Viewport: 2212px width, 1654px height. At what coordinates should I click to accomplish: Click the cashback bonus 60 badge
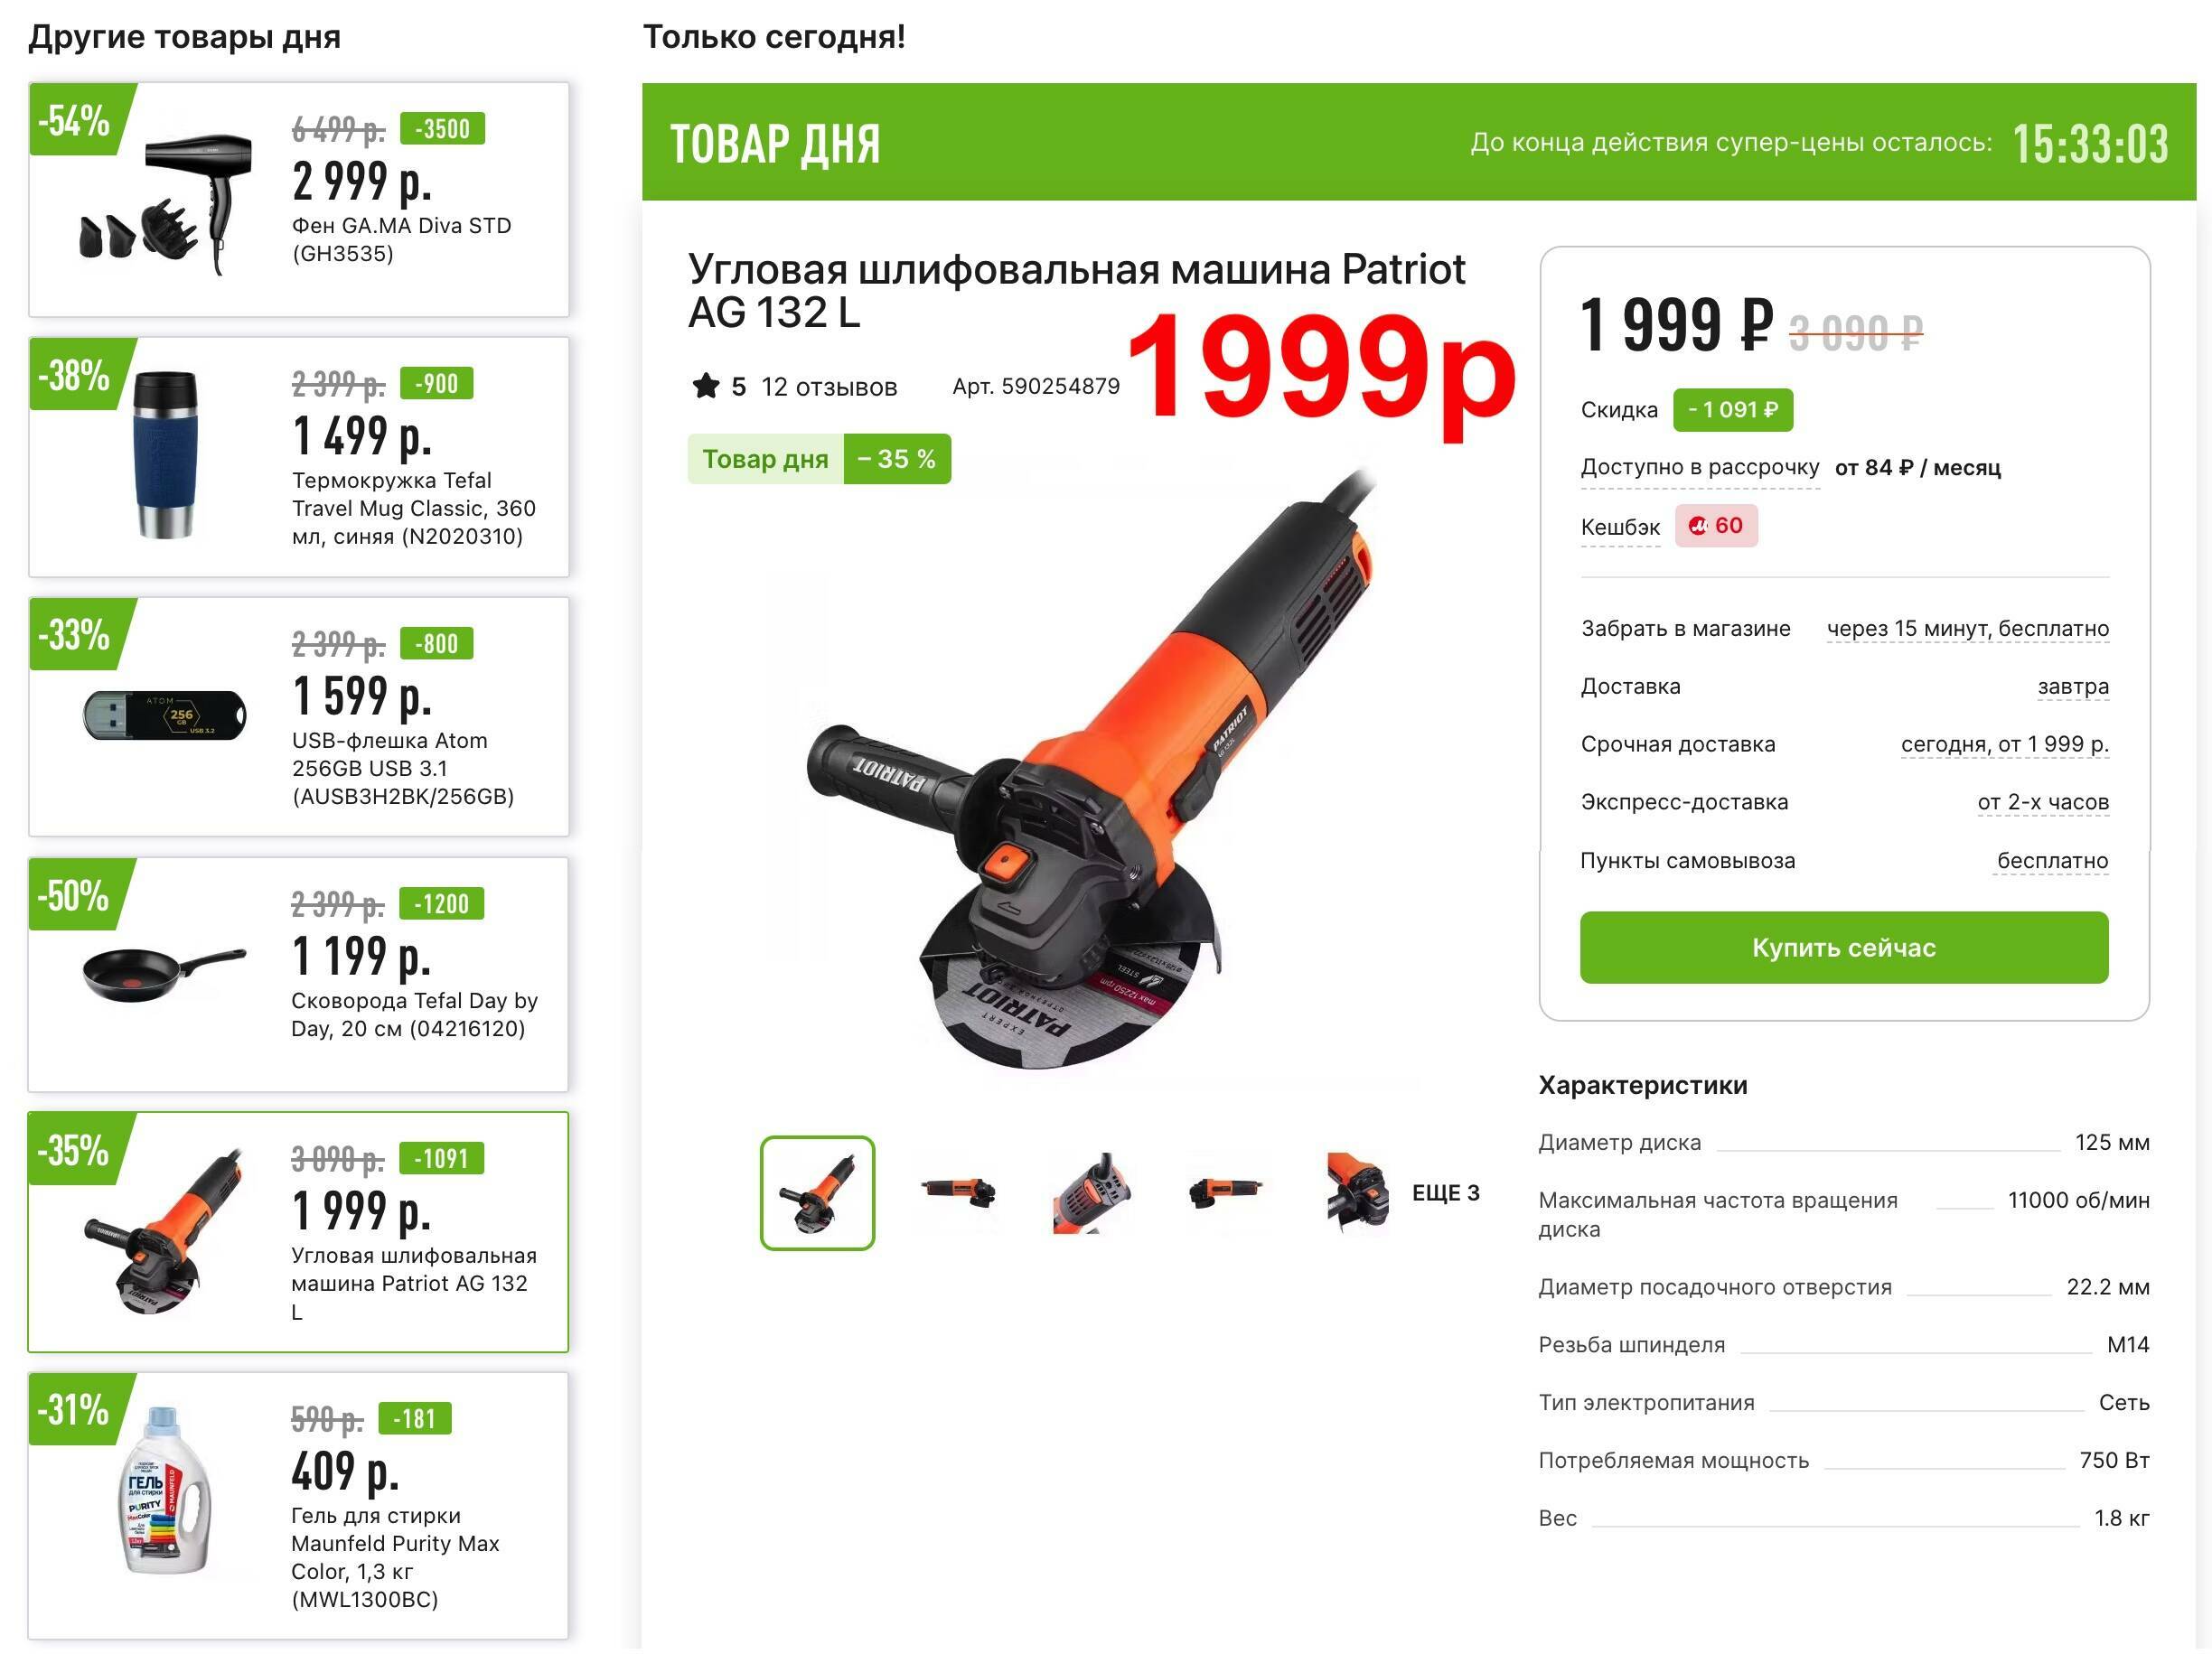click(1716, 526)
